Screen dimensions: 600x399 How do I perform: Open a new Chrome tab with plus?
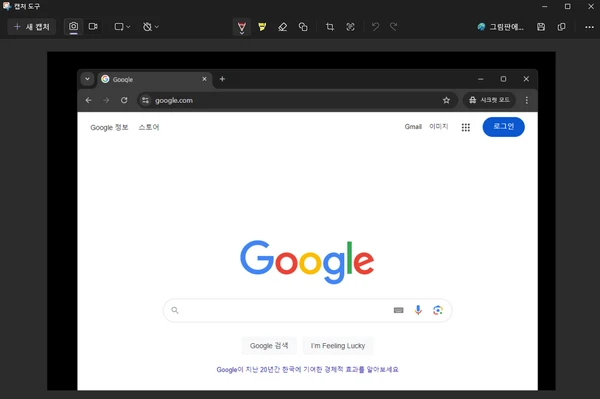point(222,79)
